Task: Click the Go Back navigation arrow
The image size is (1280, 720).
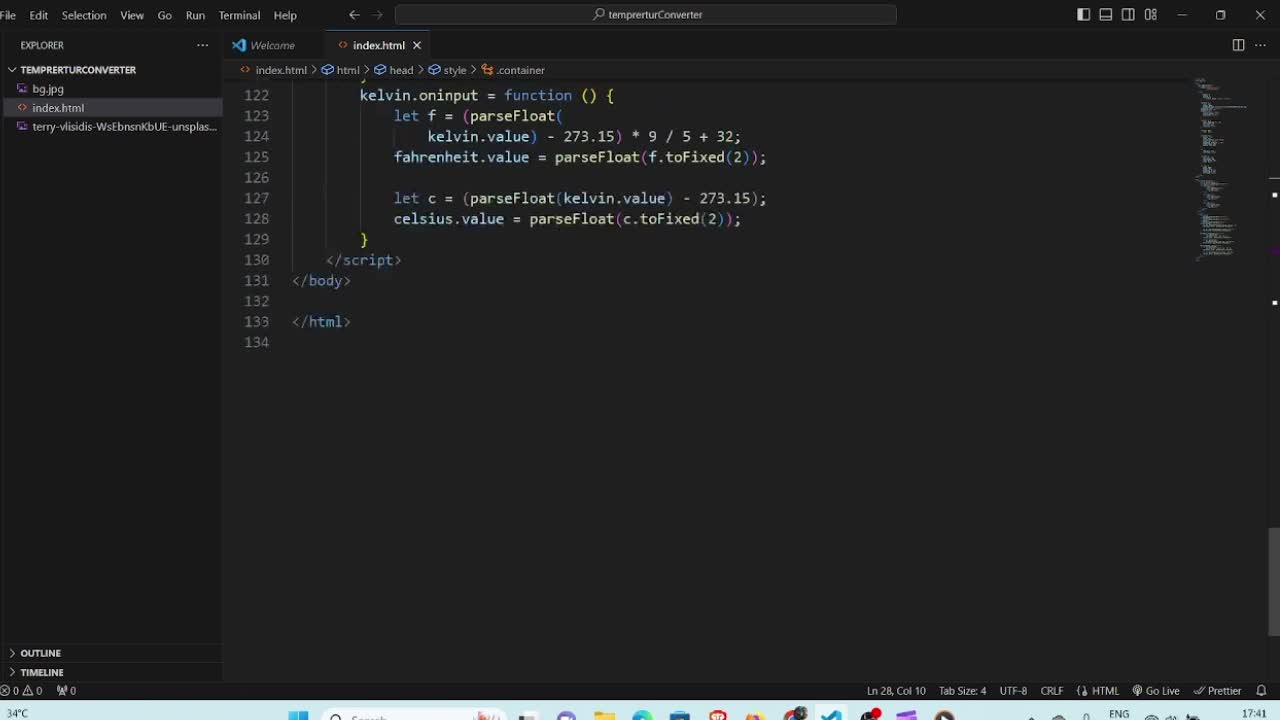Action: pyautogui.click(x=354, y=15)
